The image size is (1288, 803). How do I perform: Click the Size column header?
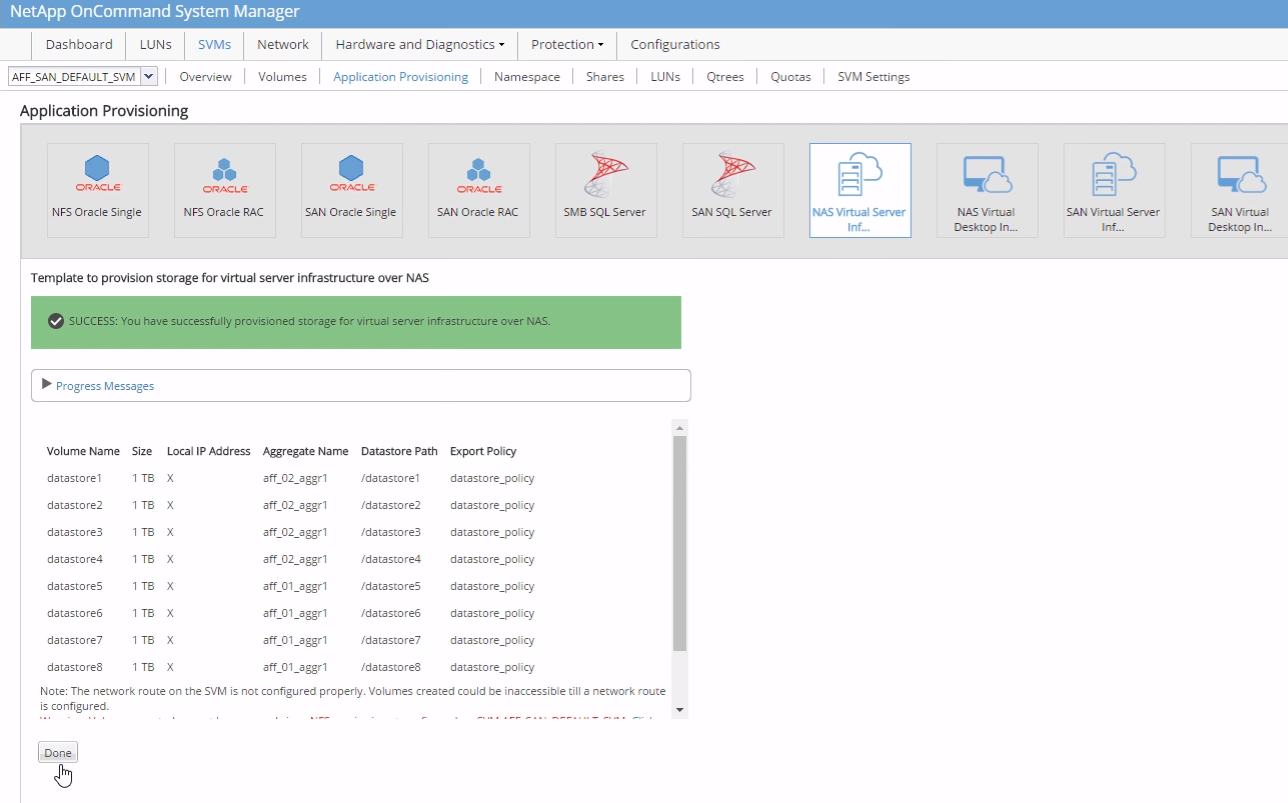[x=142, y=451]
